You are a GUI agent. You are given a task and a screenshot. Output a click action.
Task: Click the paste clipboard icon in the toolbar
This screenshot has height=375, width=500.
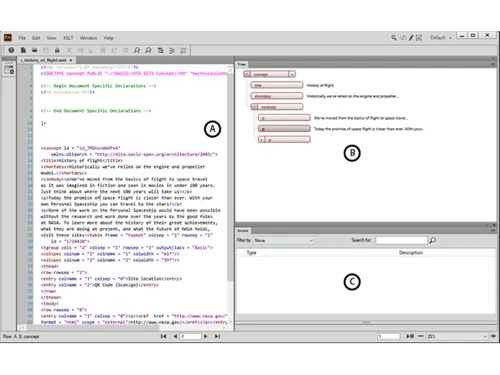point(103,50)
